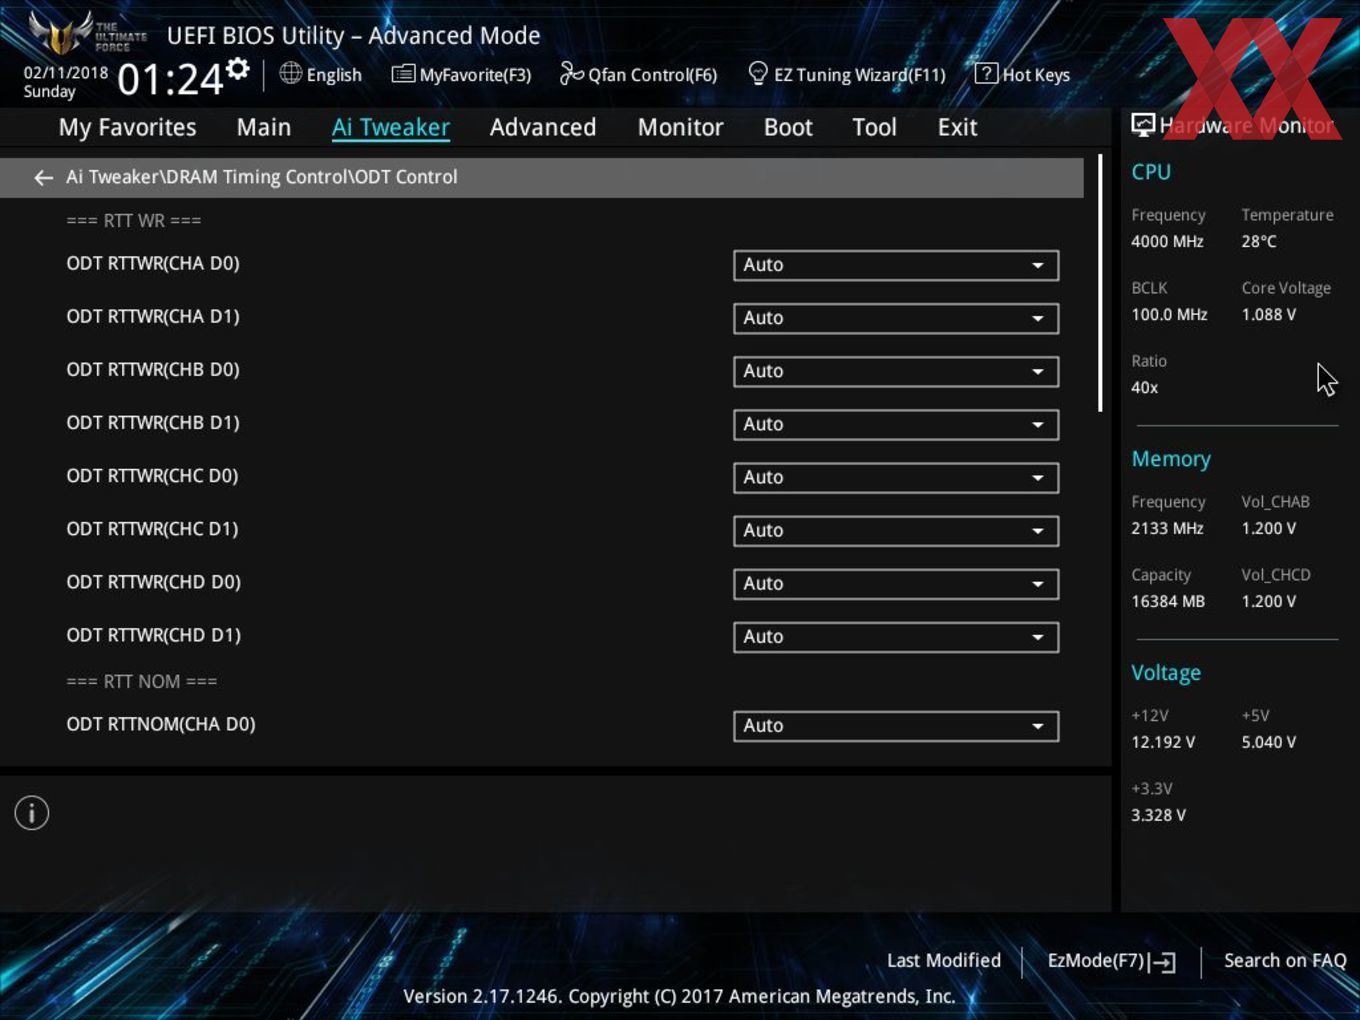Click the 3.328 V reading

point(1158,815)
